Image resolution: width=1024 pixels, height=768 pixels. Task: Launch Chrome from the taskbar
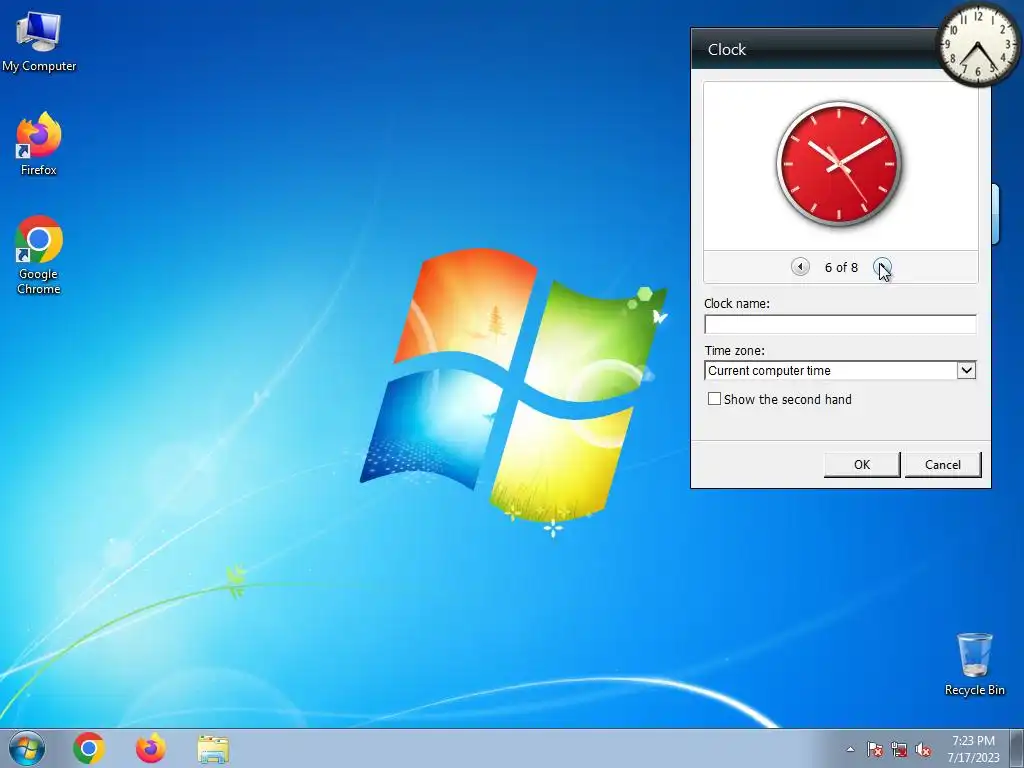click(89, 748)
